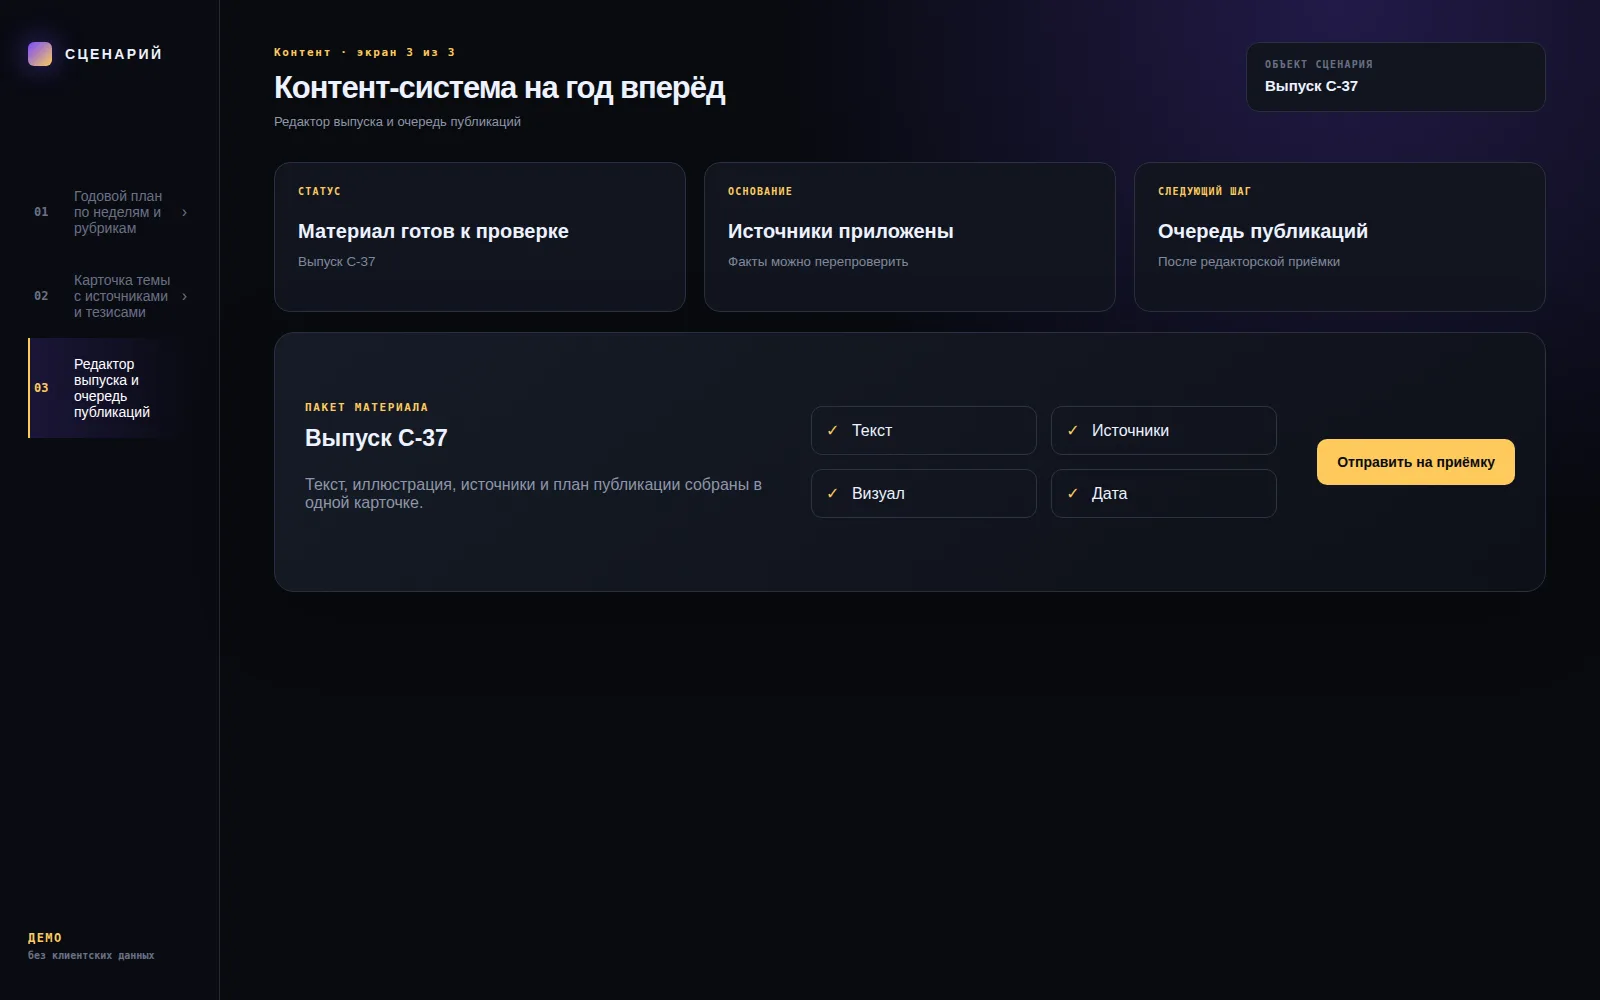Image resolution: width=1600 pixels, height=1000 pixels.
Task: Click the ДЕМО label at sidebar bottom
Action: (x=45, y=938)
